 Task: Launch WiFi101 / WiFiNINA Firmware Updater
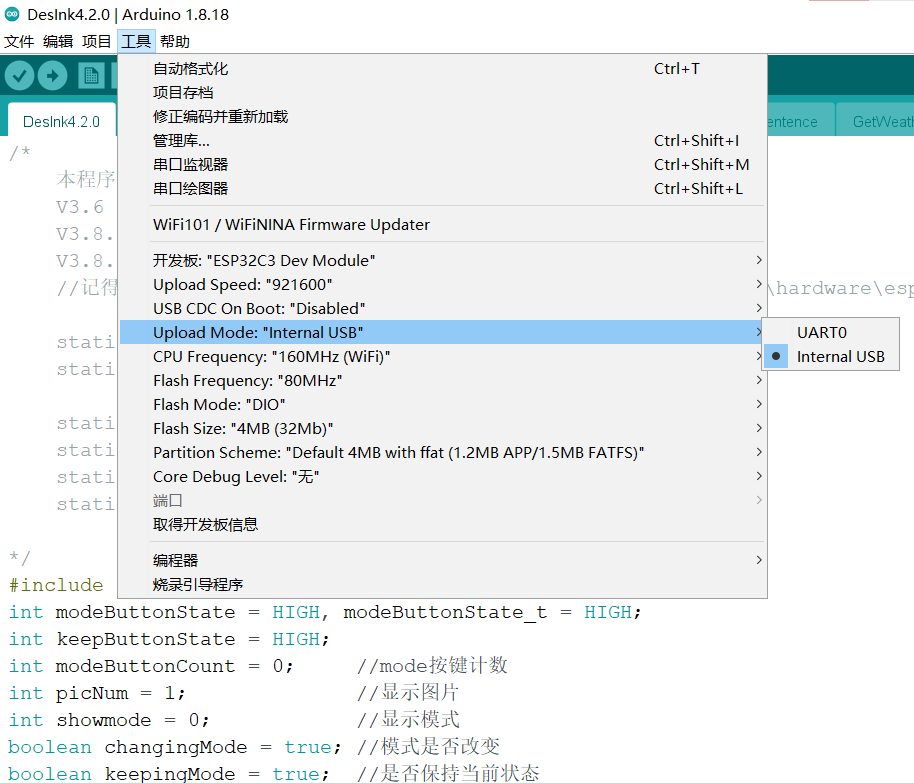click(x=442, y=224)
